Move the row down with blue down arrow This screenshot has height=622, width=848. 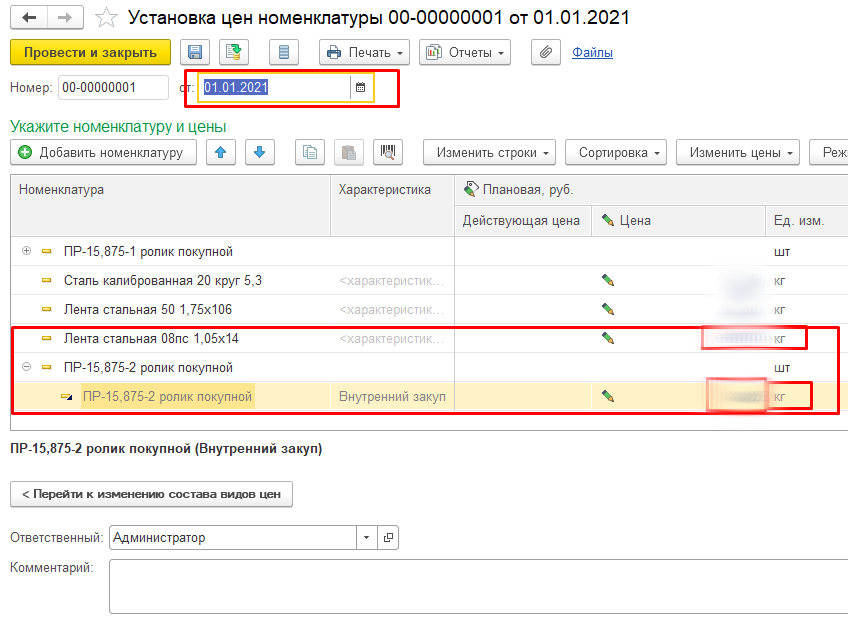(260, 153)
